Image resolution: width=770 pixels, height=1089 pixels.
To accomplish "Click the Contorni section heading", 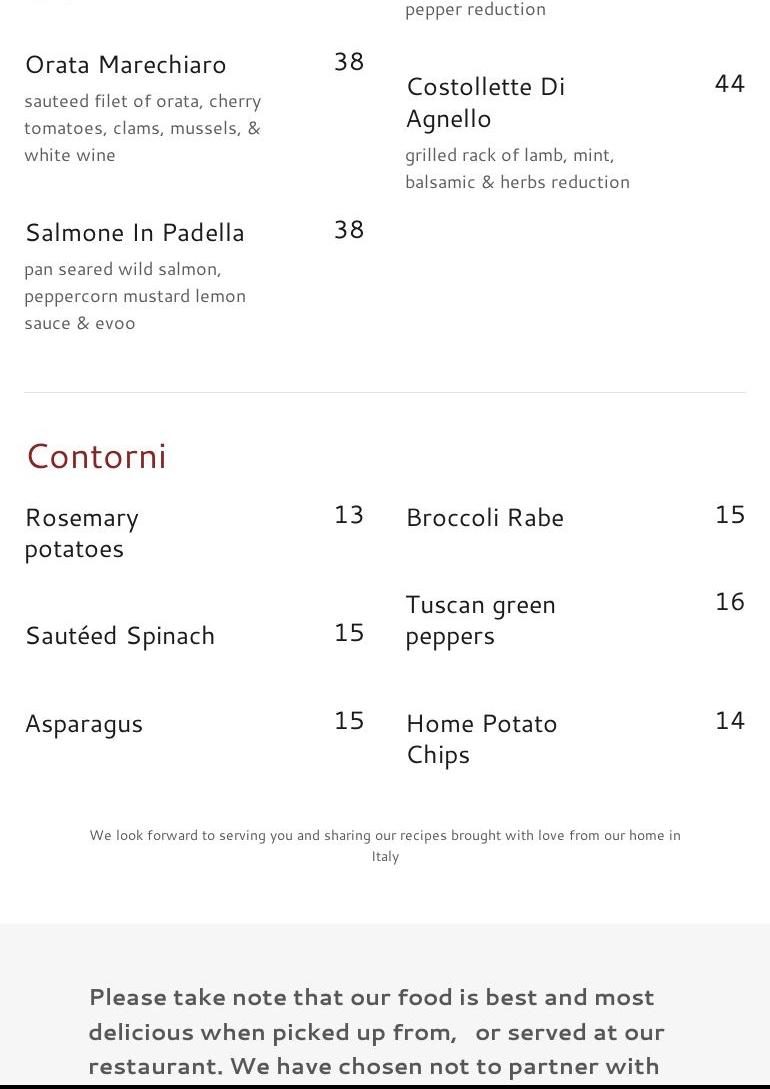I will pos(97,456).
